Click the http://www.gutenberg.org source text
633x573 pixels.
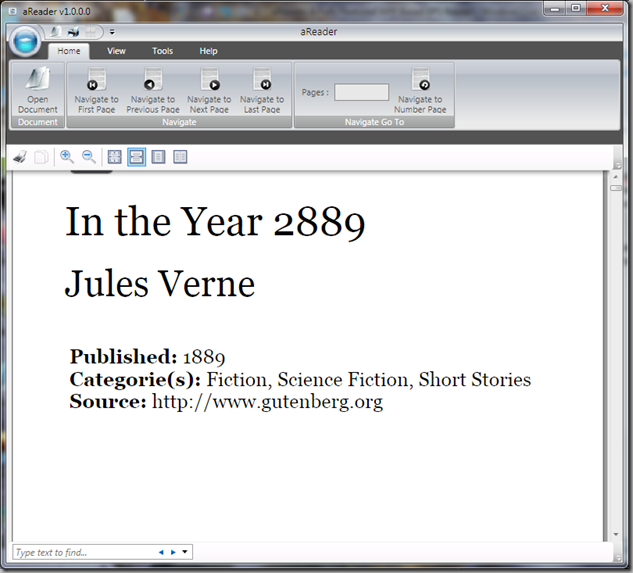pos(267,401)
